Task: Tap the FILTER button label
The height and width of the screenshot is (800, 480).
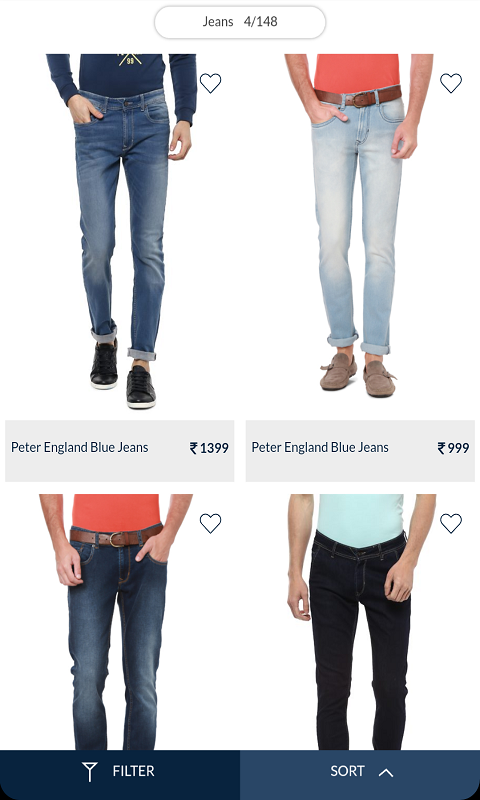Action: [x=134, y=771]
